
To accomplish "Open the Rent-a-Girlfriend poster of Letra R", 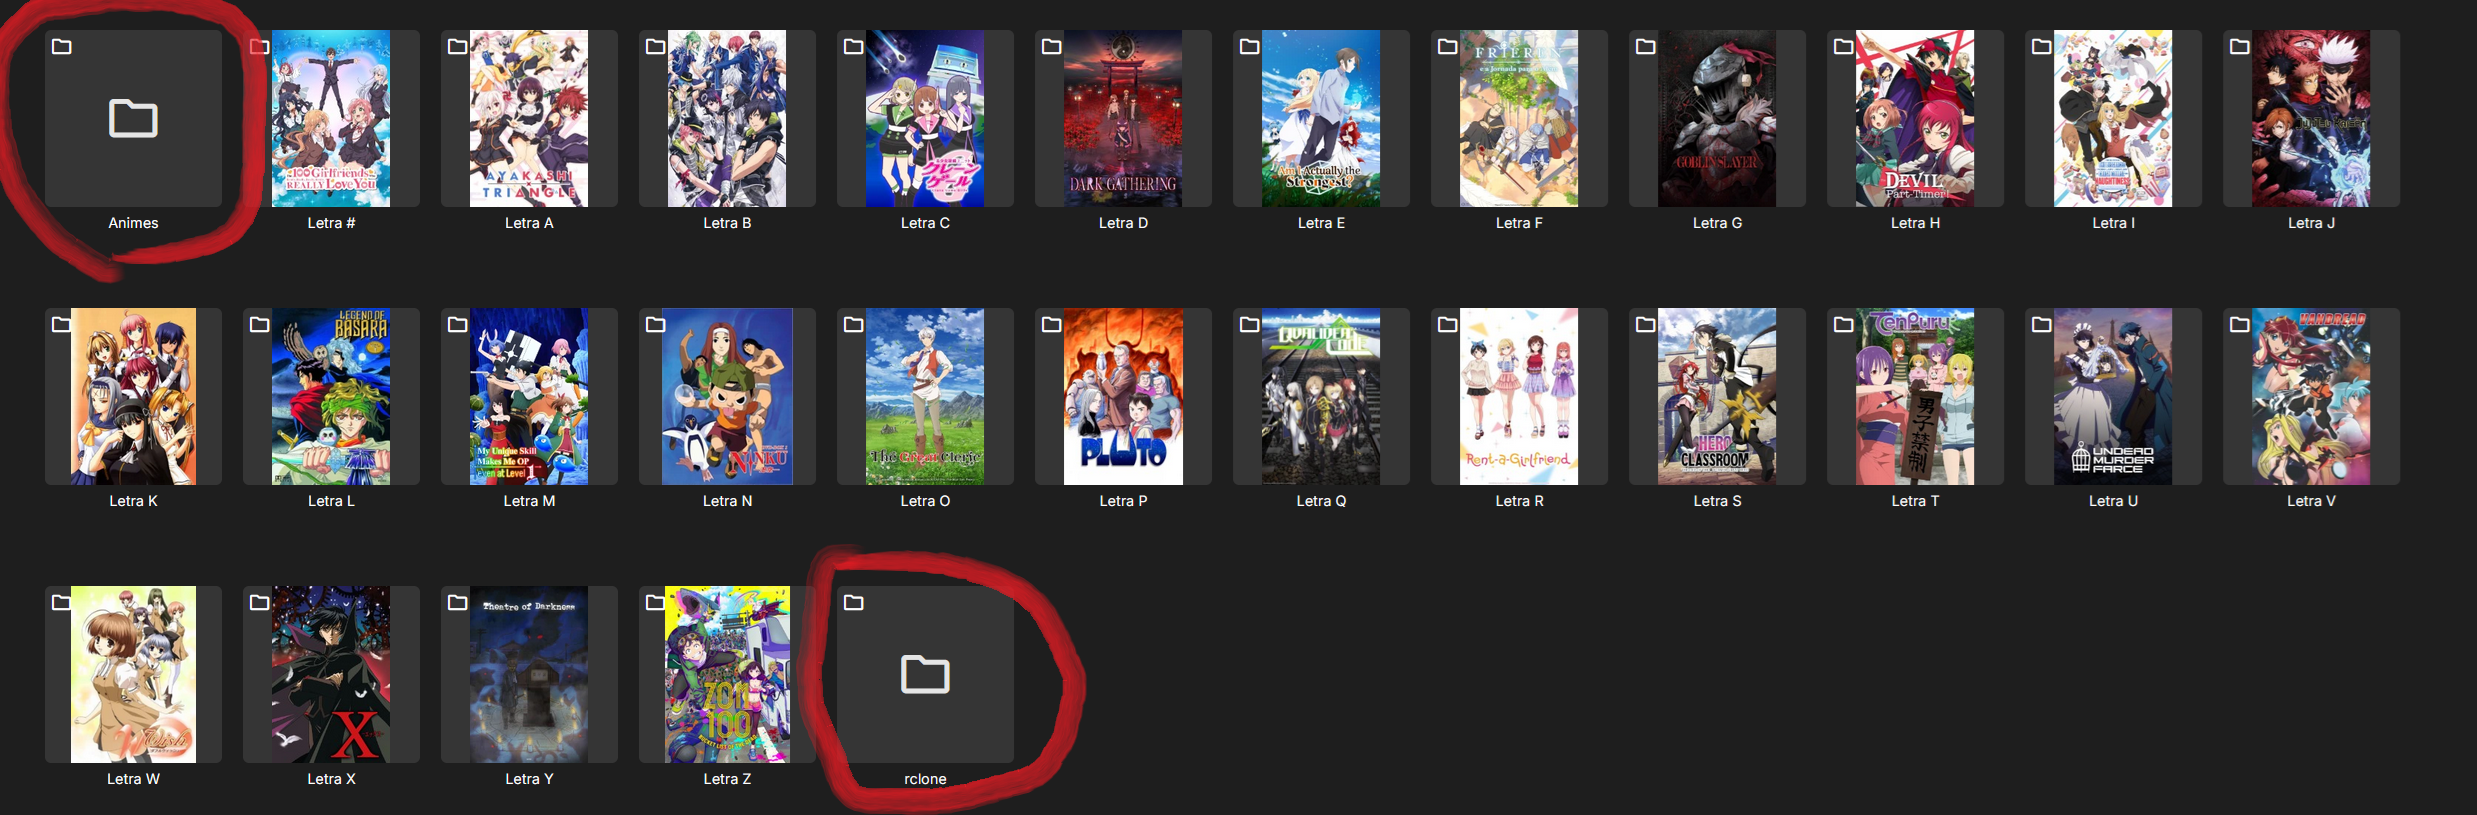I will pyautogui.click(x=1519, y=396).
